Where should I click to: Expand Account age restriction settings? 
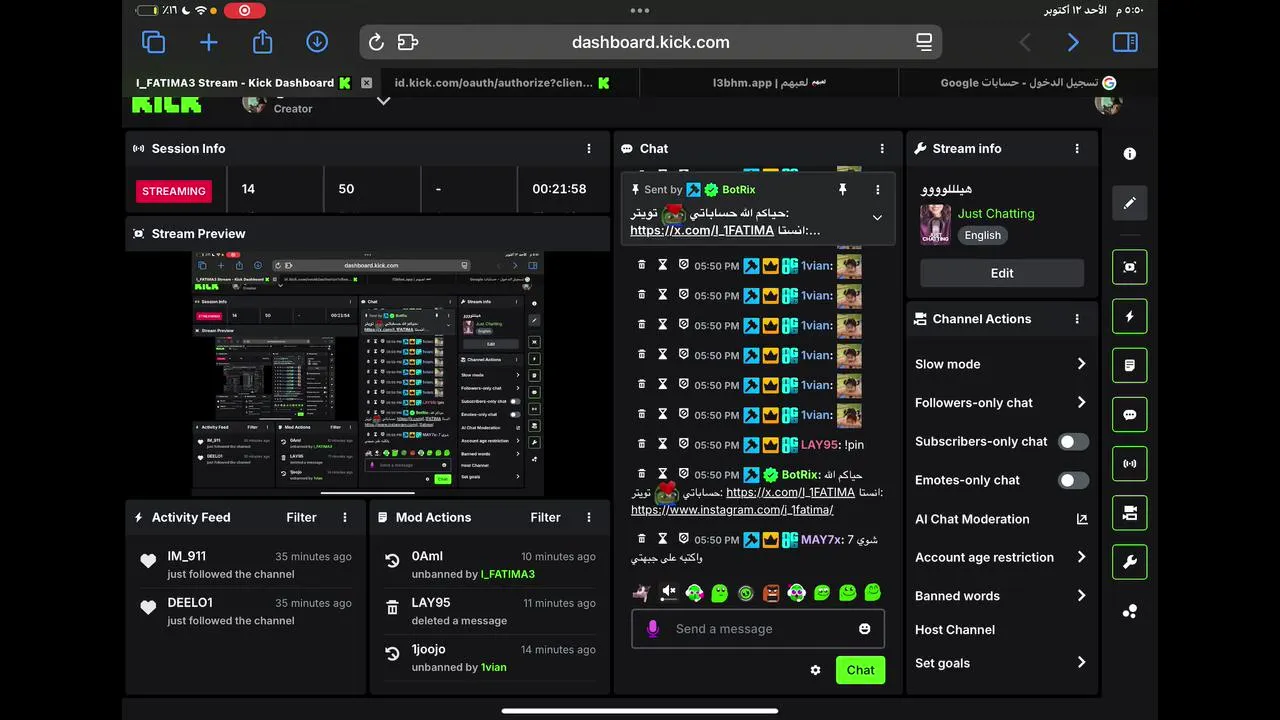pyautogui.click(x=1081, y=557)
